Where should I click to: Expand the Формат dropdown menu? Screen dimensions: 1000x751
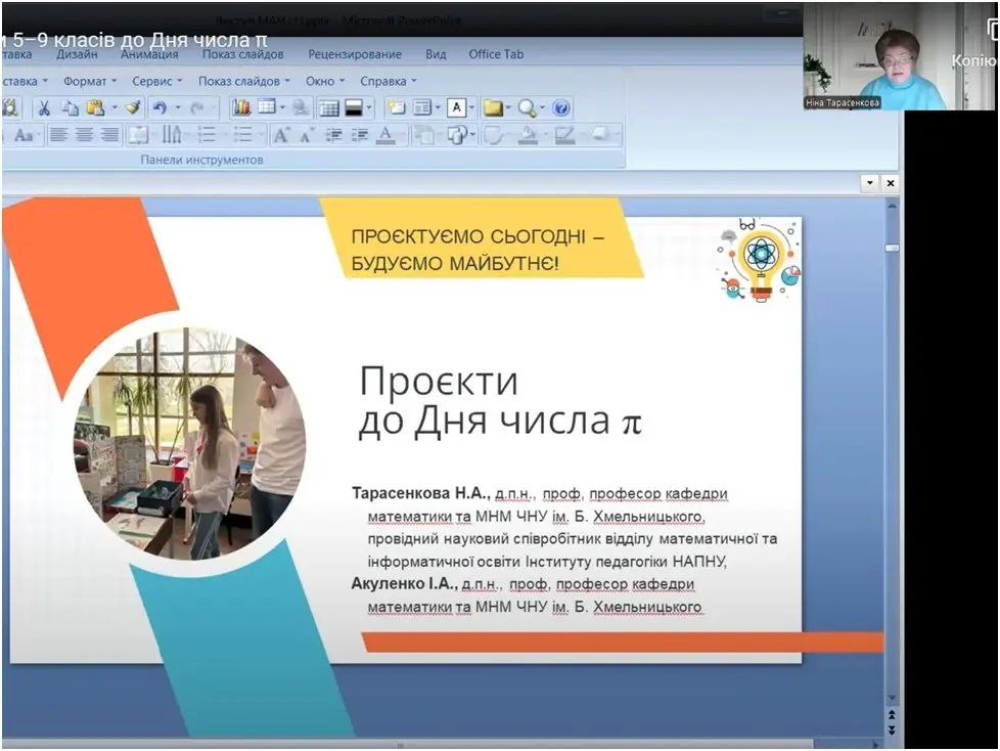[x=89, y=81]
